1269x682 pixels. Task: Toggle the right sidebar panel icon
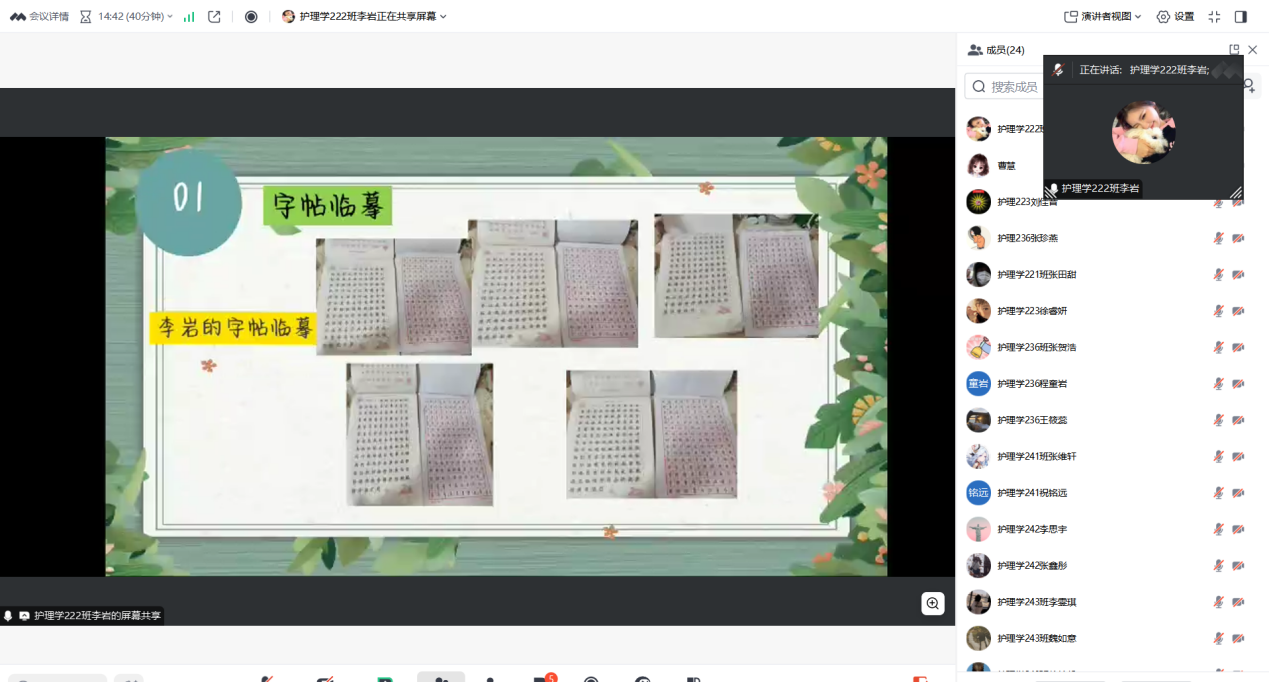tap(1241, 16)
